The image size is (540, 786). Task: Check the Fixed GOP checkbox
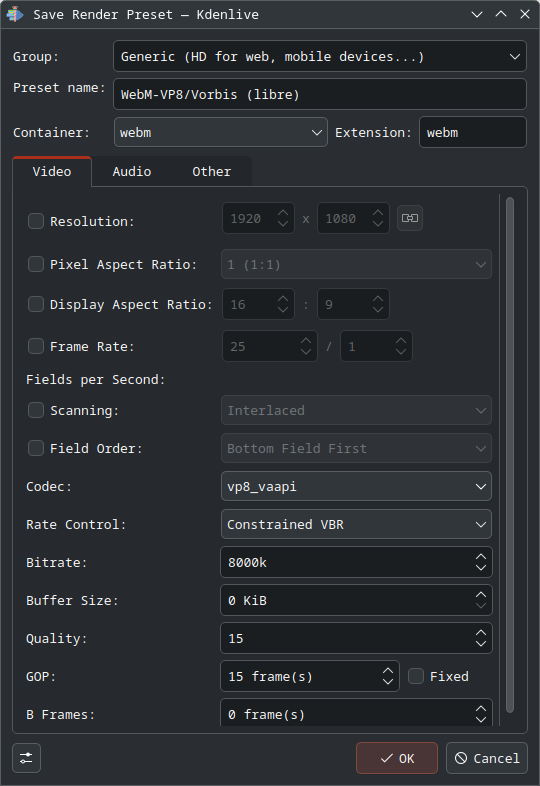tap(416, 676)
